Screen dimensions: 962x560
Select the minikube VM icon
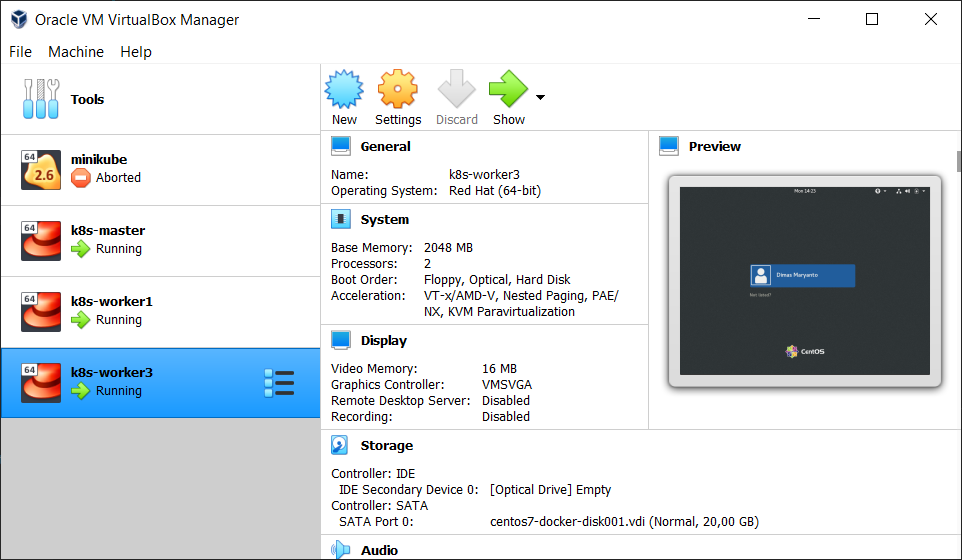point(41,170)
